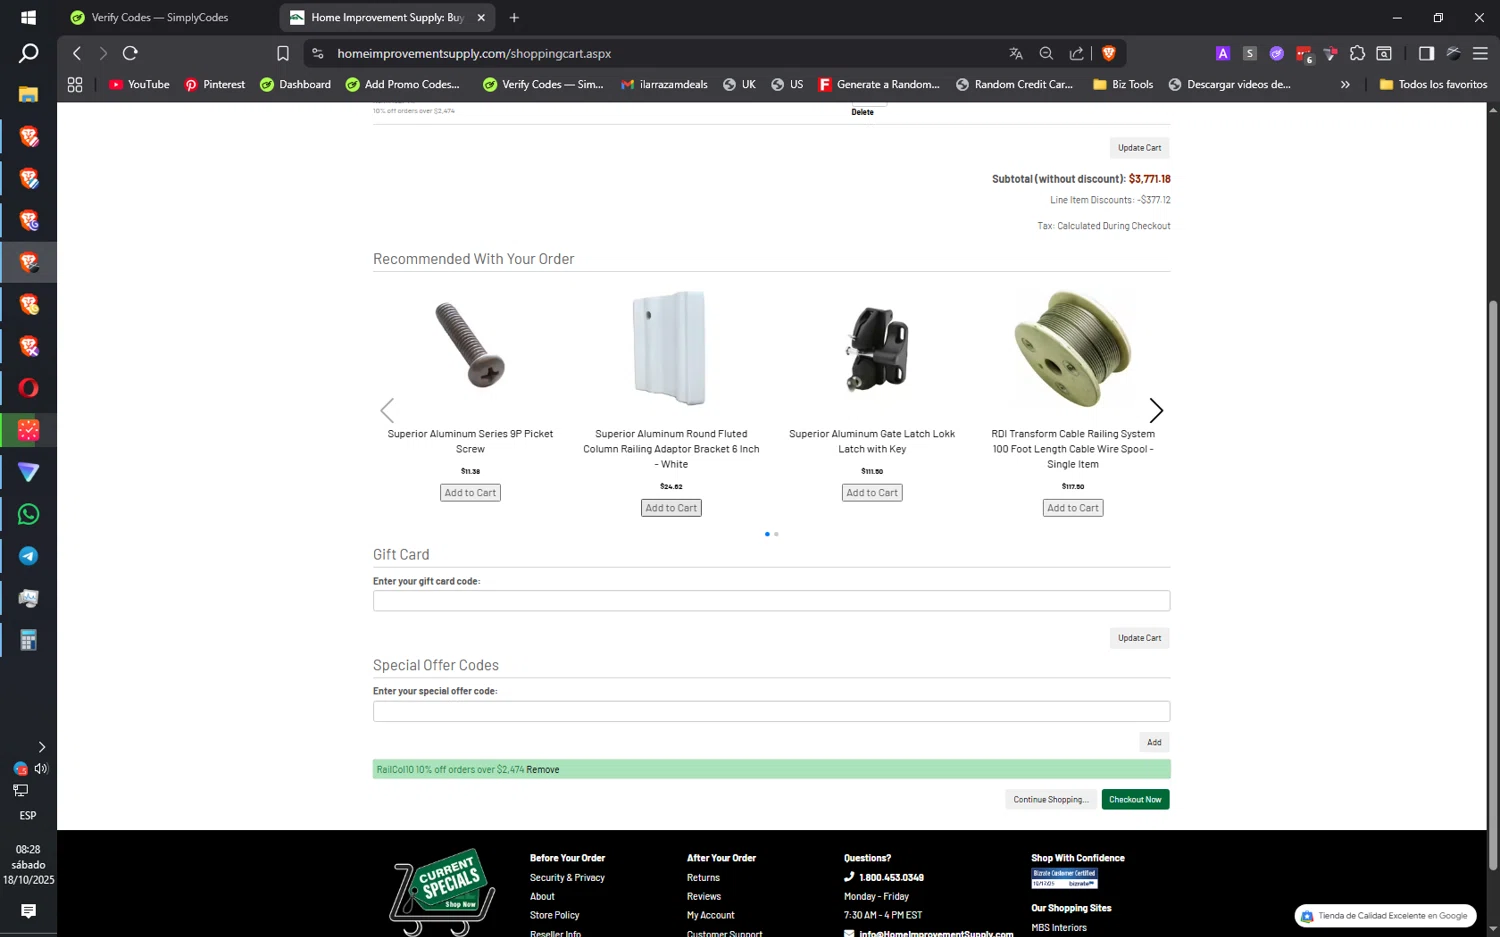Click Checkout Now button
This screenshot has height=937, width=1500.
[x=1135, y=799]
